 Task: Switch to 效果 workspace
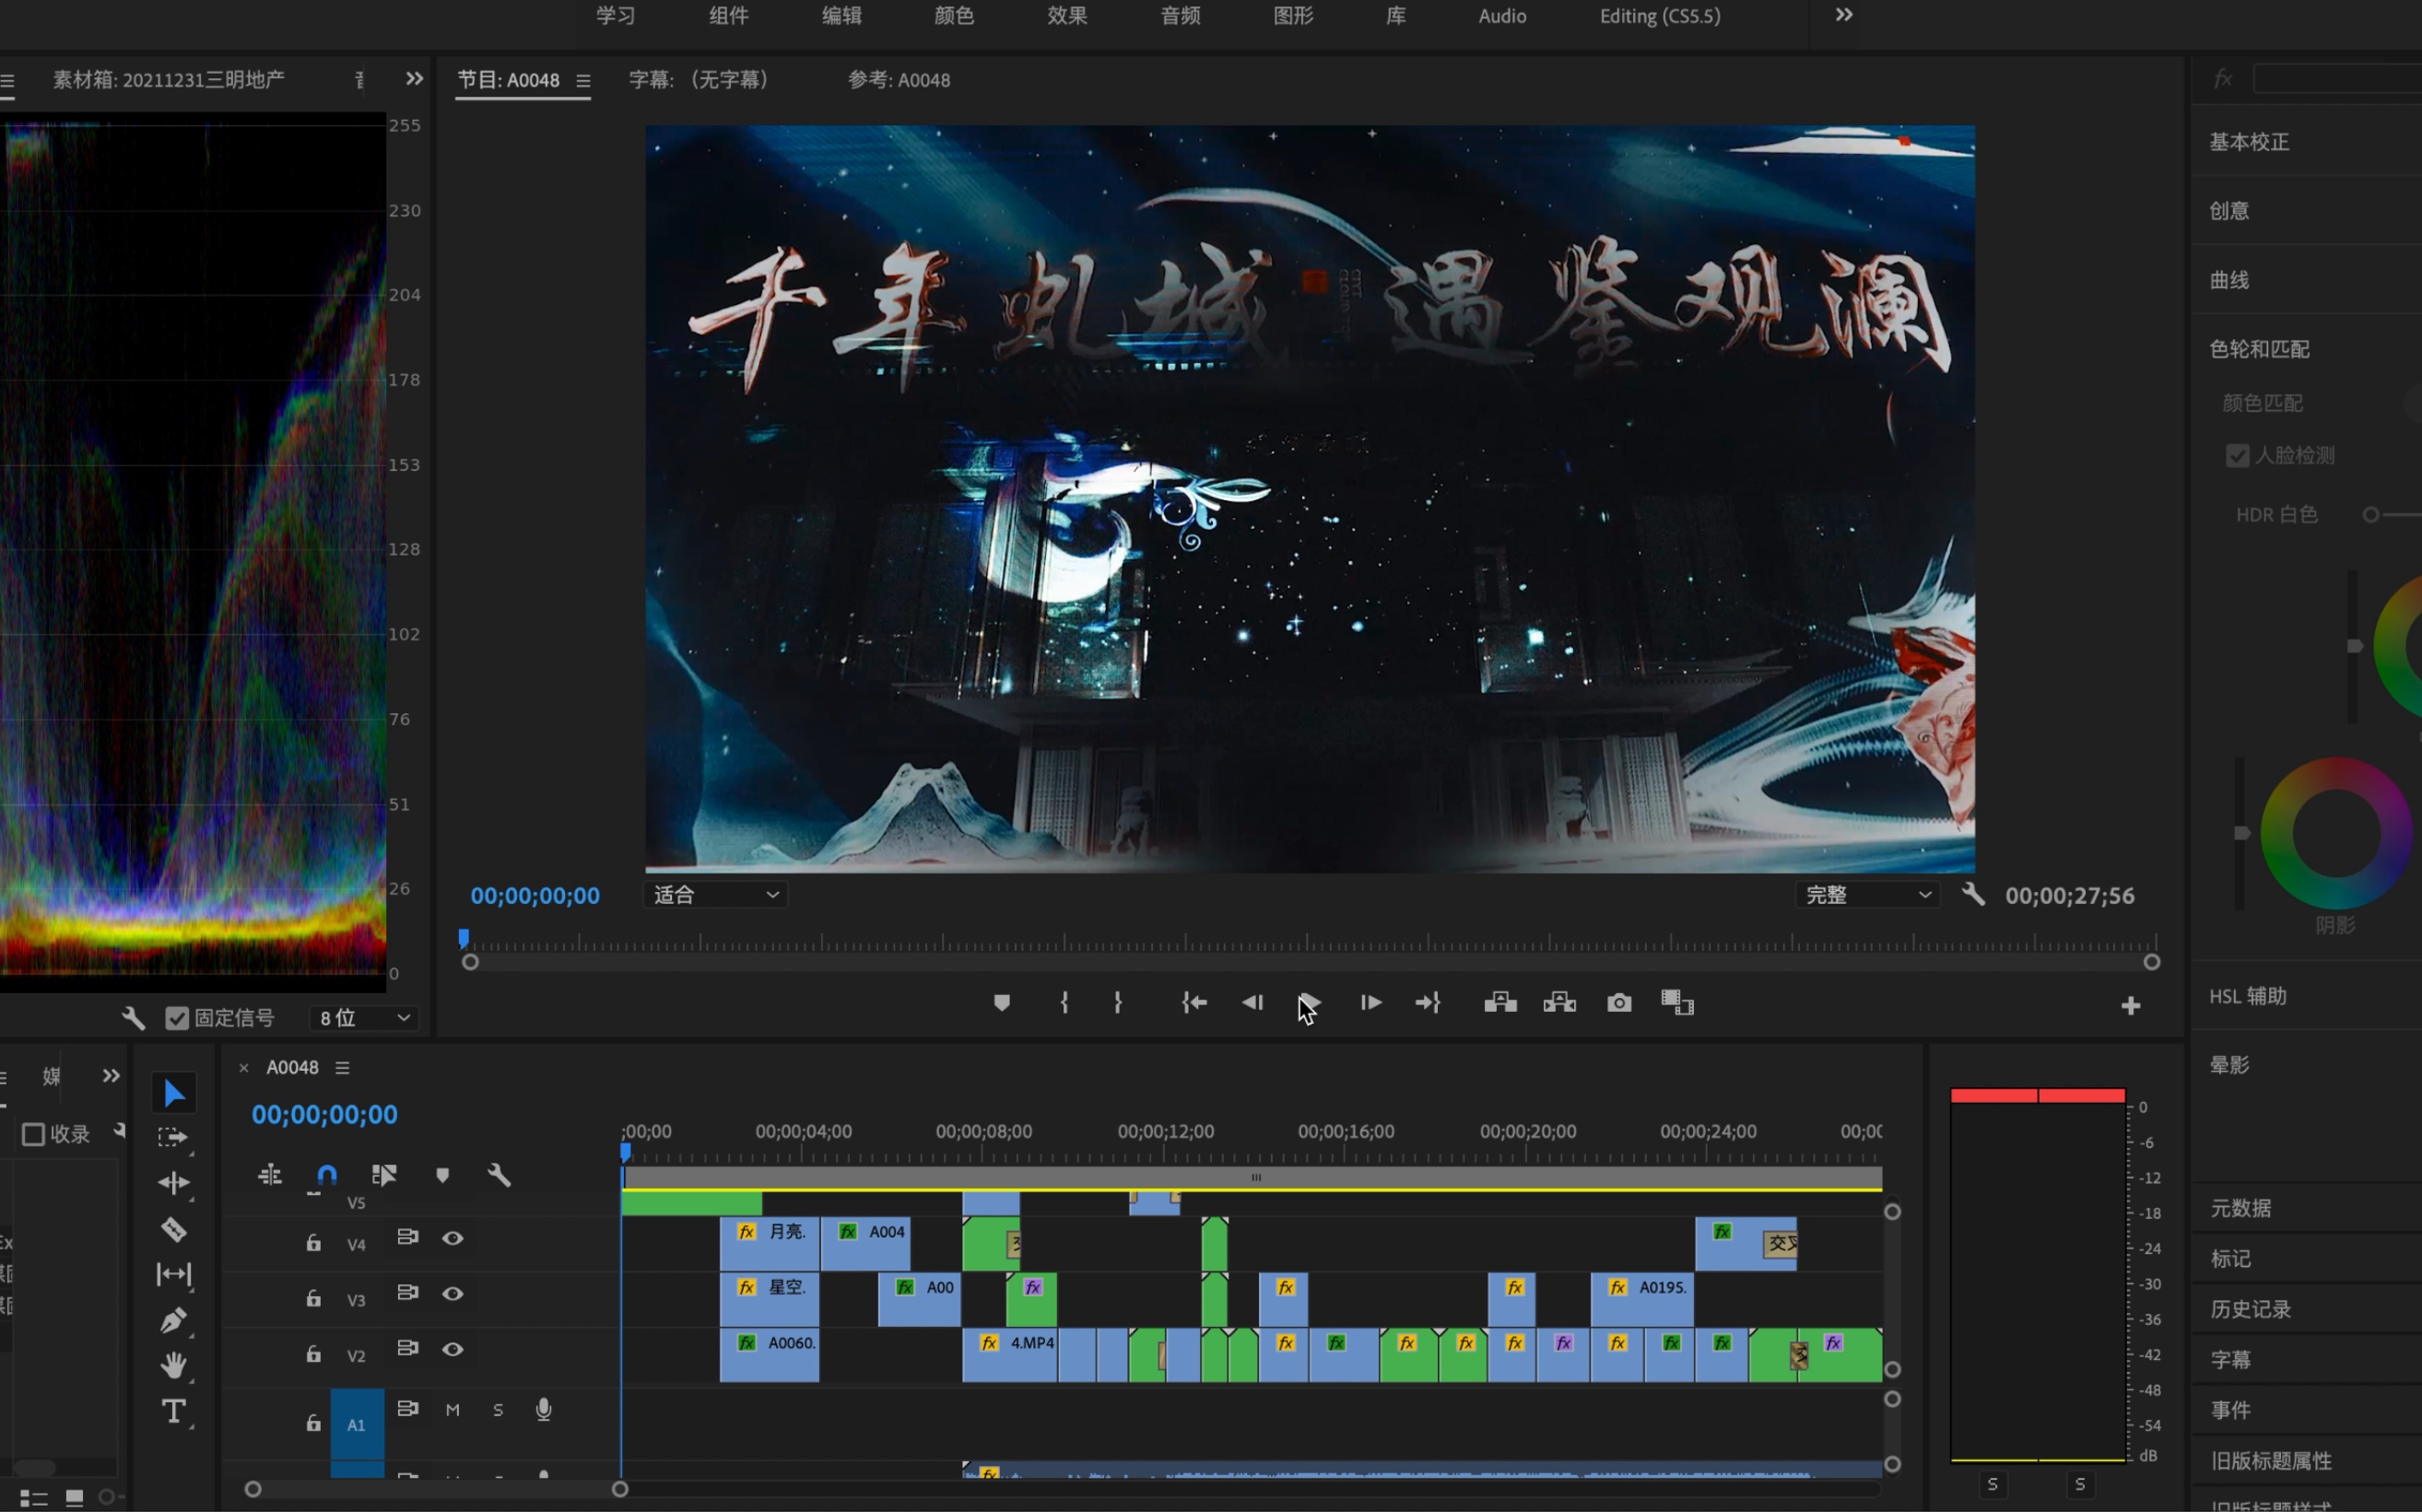[1066, 15]
